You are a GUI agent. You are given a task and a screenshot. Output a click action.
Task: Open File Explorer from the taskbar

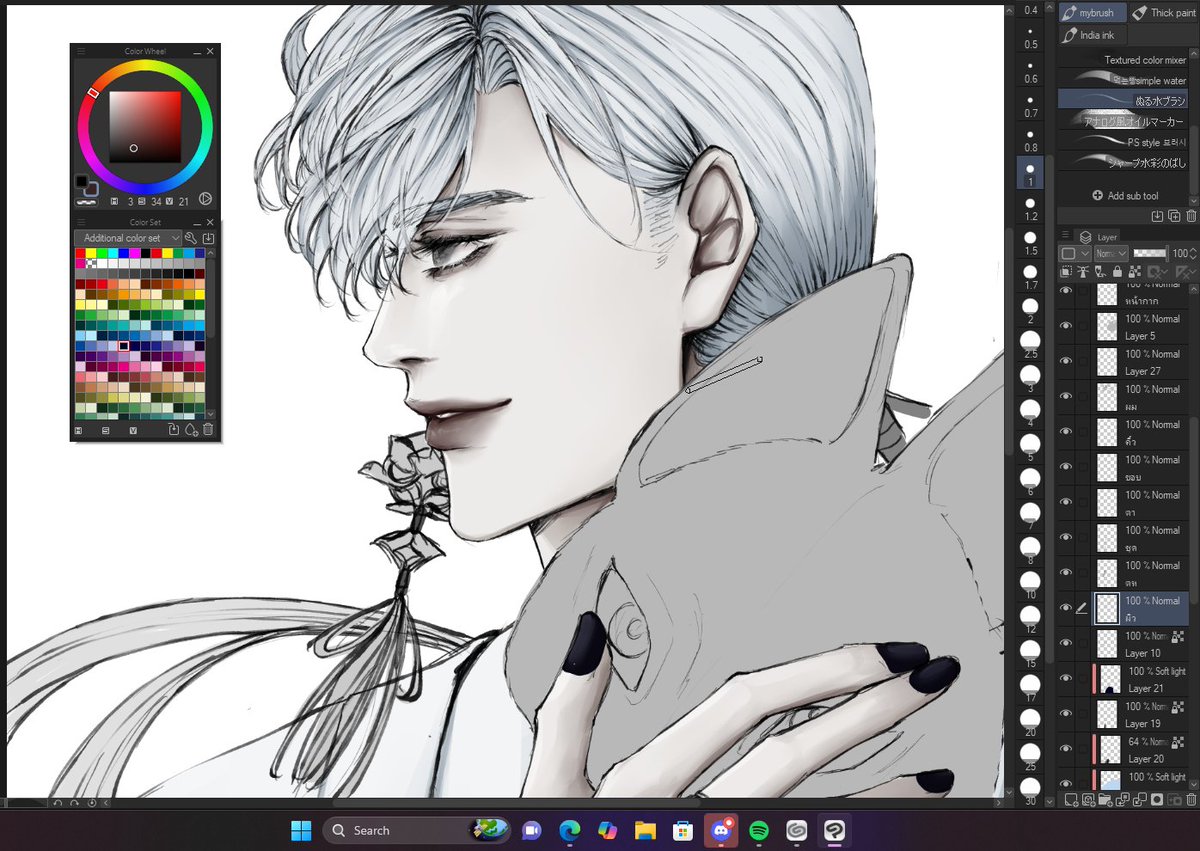pyautogui.click(x=644, y=830)
